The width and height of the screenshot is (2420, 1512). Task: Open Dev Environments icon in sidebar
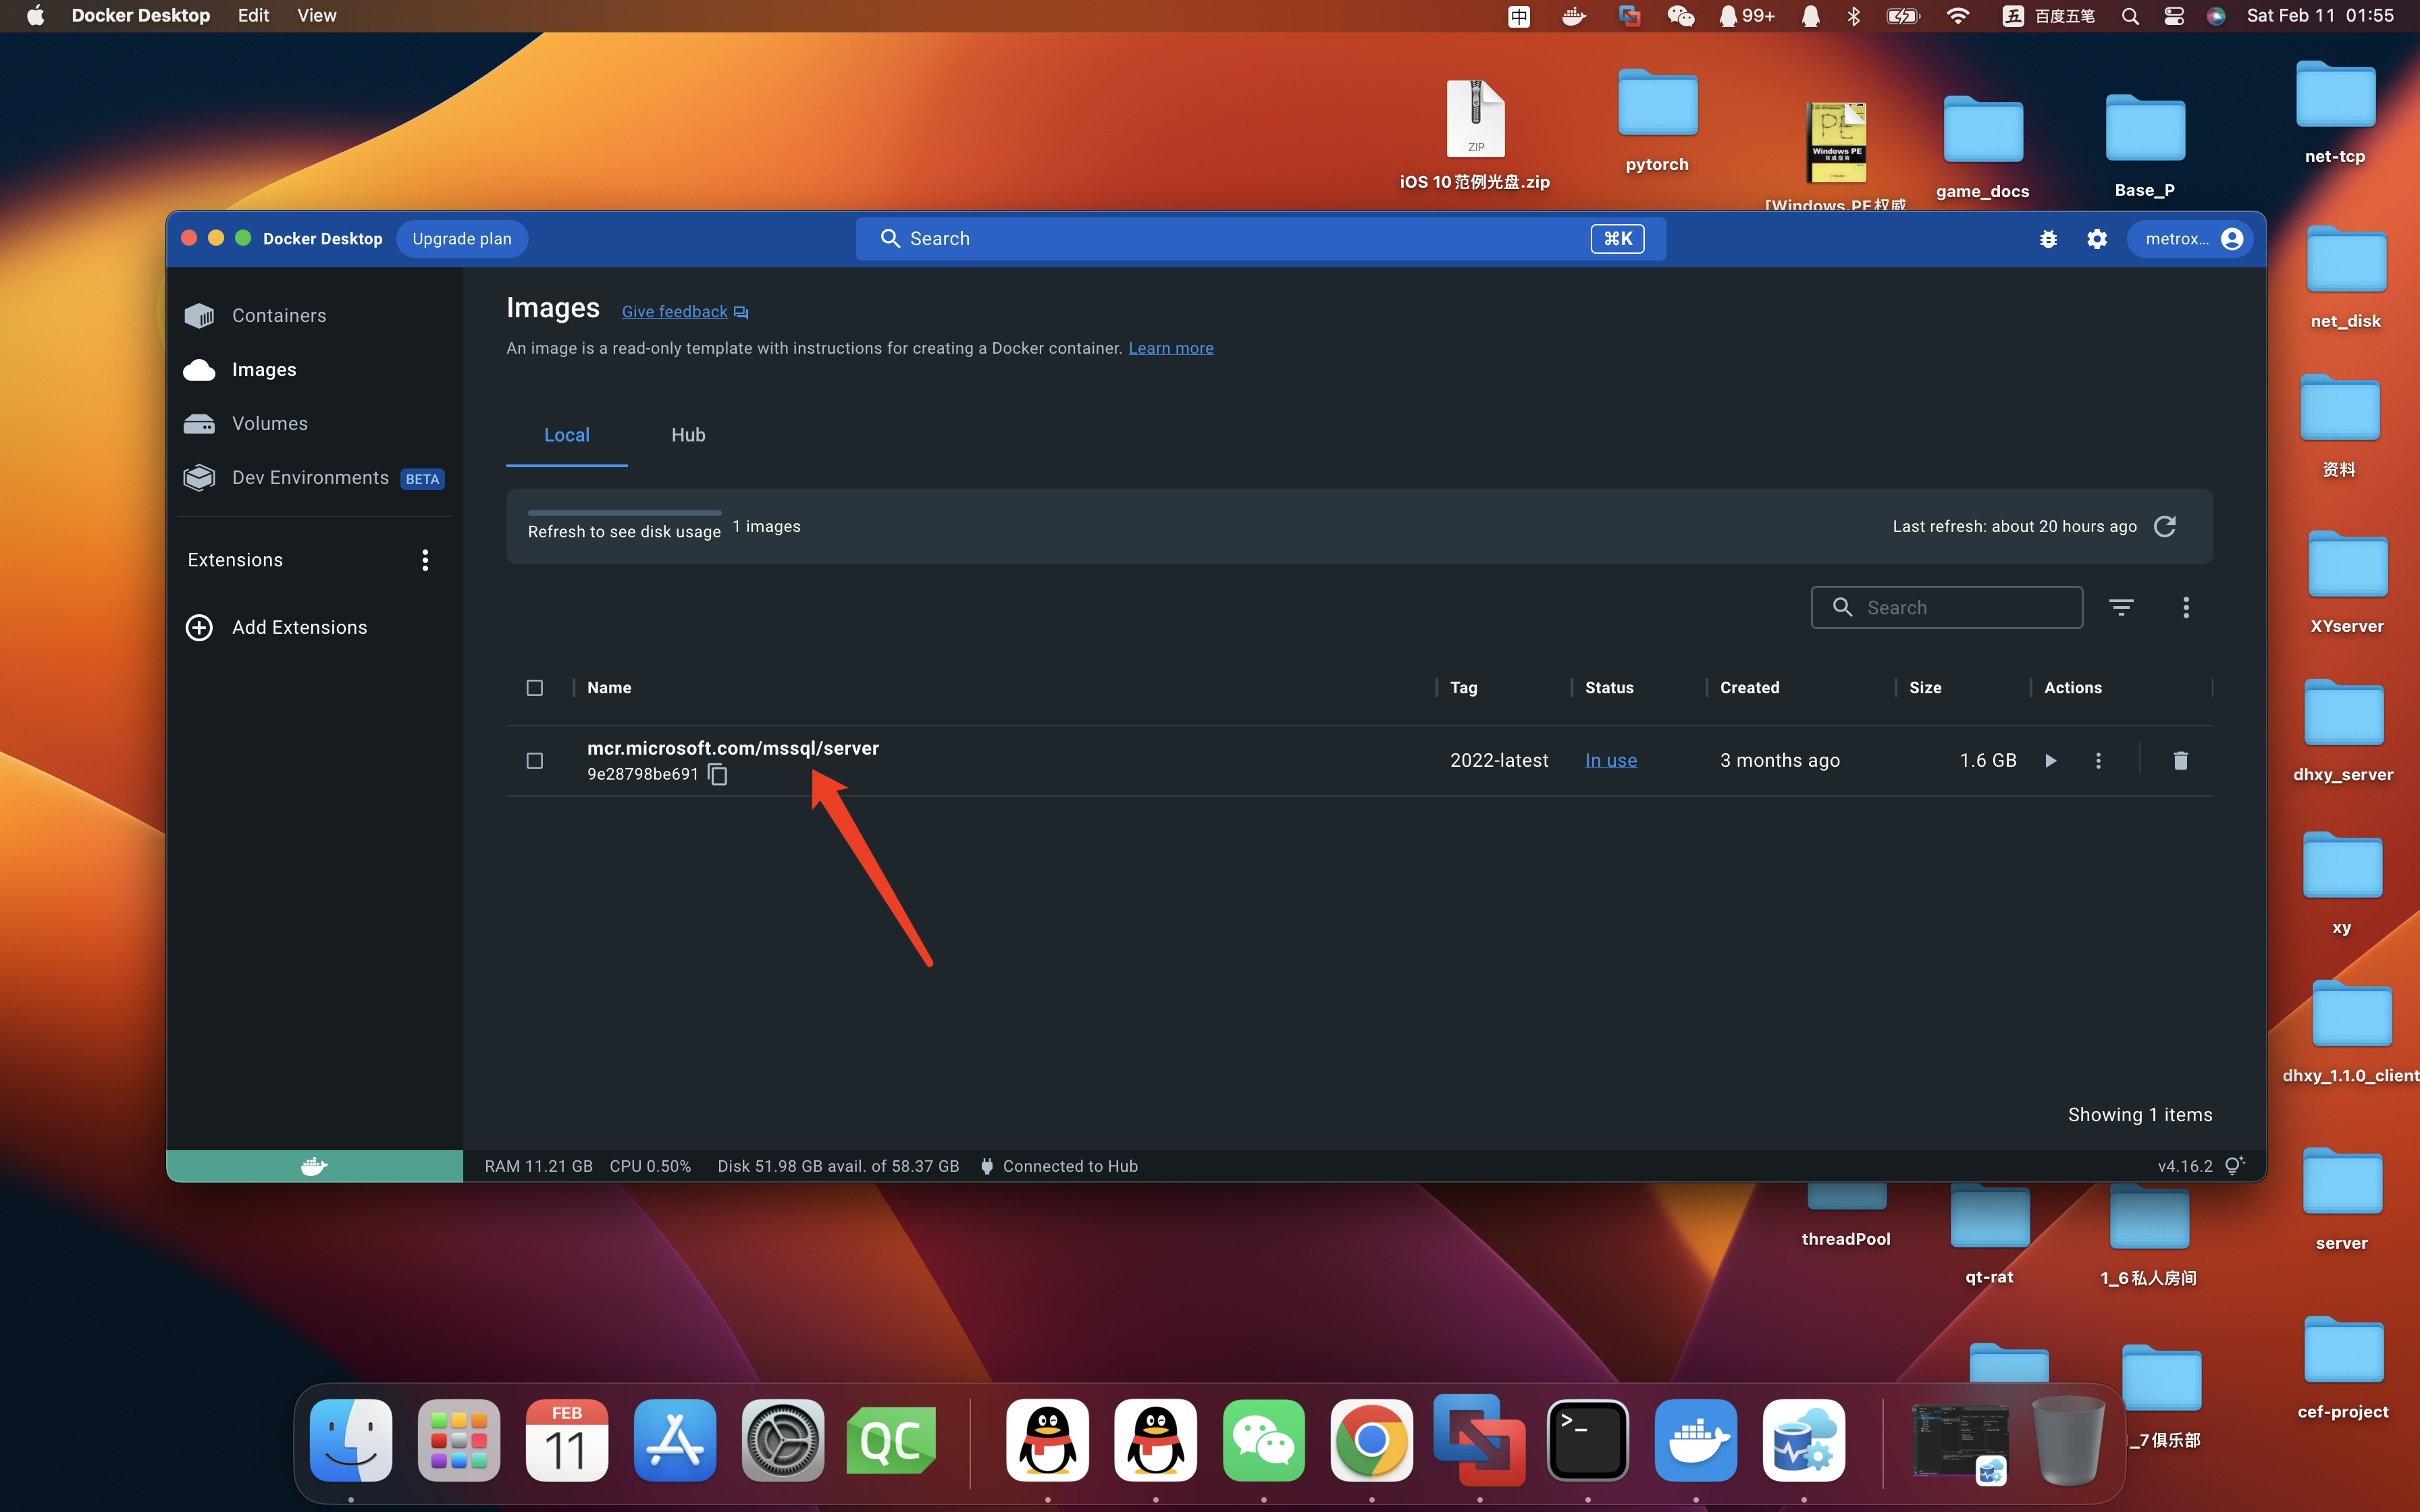199,478
